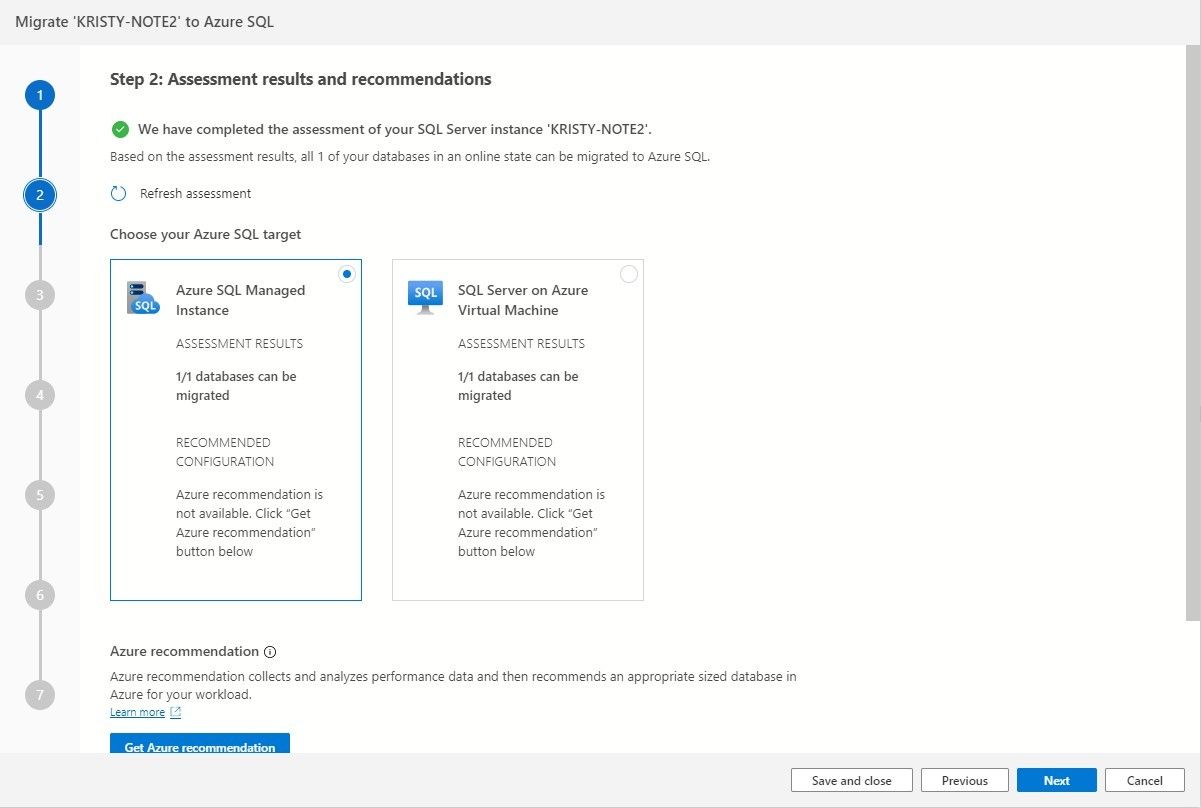This screenshot has width=1201, height=808.
Task: Jump to wizard step 3 circle
Action: coord(40,295)
